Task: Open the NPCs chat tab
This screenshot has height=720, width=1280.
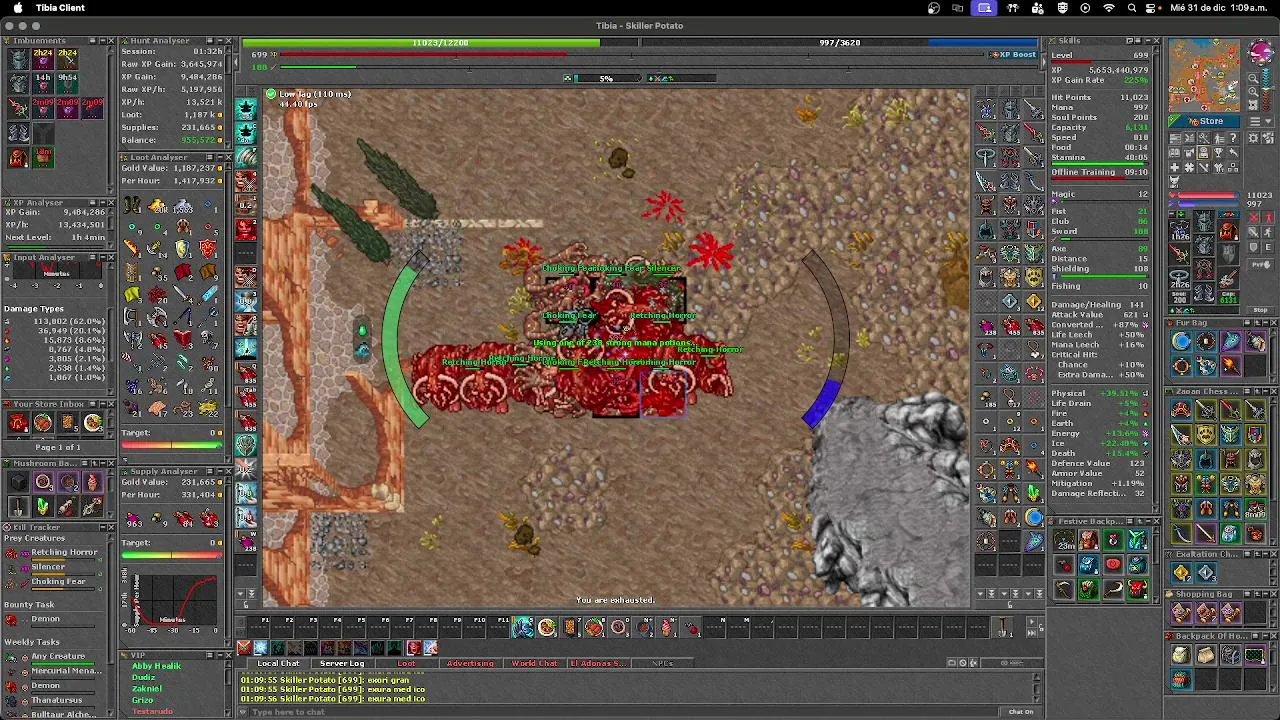Action: 662,663
